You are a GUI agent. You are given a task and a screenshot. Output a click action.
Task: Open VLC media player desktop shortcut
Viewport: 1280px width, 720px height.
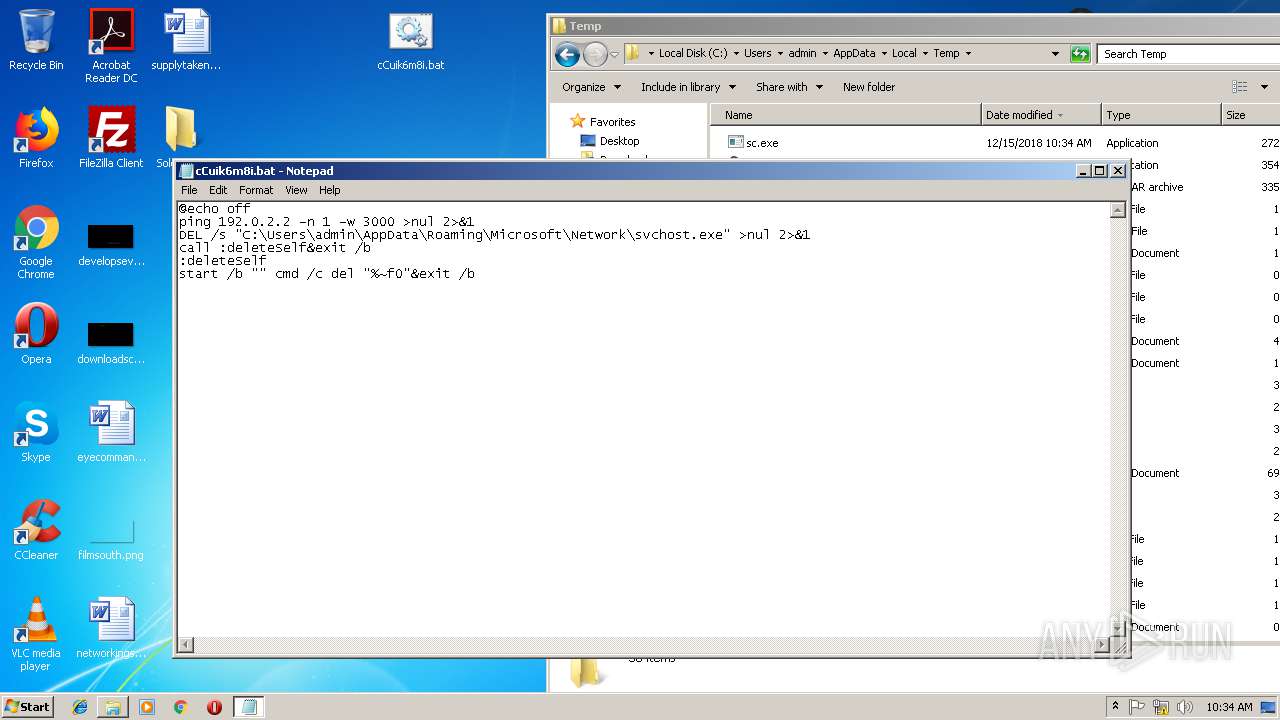point(36,634)
